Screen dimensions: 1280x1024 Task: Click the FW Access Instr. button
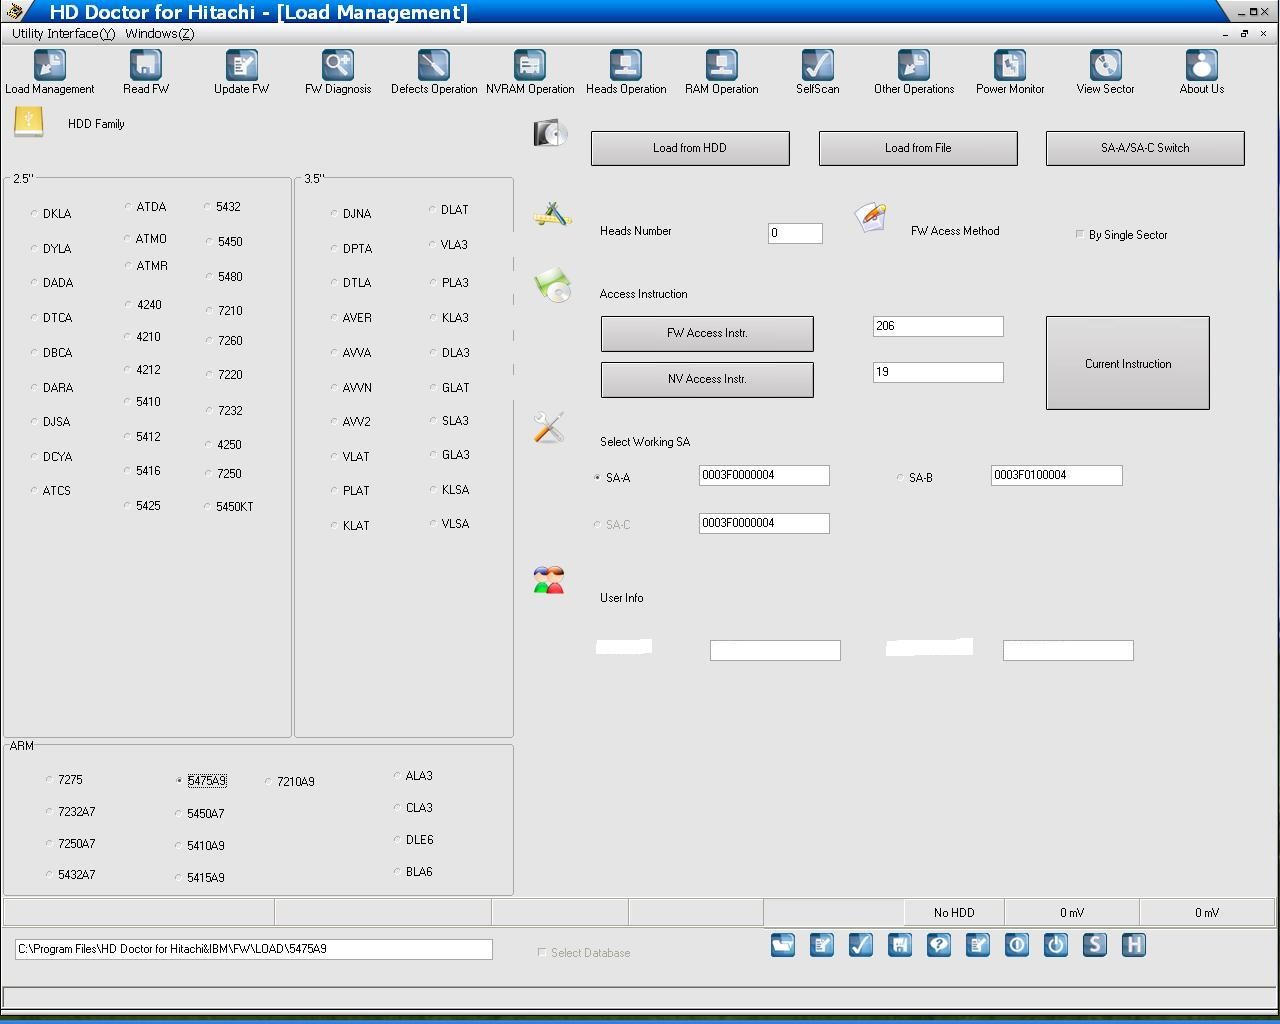click(707, 334)
